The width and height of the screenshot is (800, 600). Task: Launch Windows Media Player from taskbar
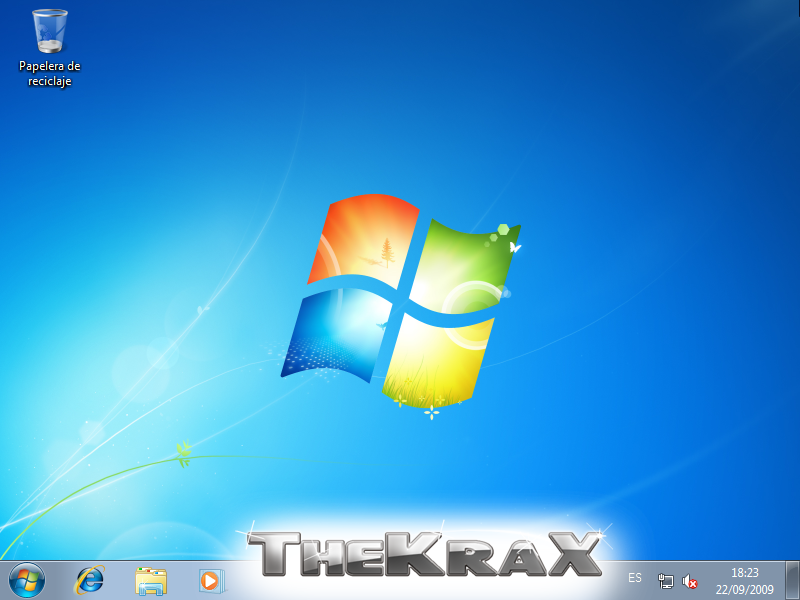point(211,581)
